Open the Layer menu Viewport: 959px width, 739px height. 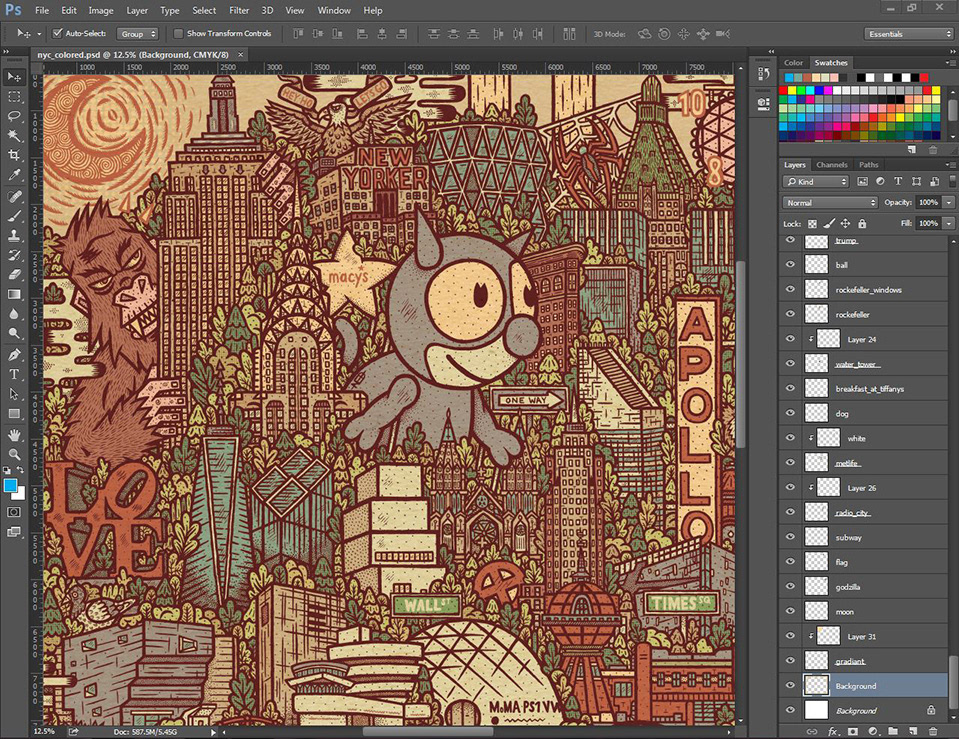pyautogui.click(x=137, y=10)
